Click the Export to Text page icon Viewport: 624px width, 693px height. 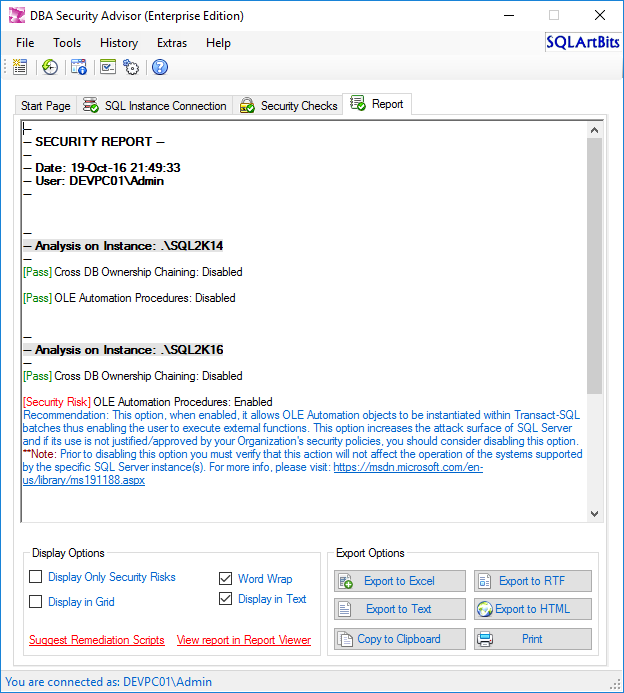[345, 609]
